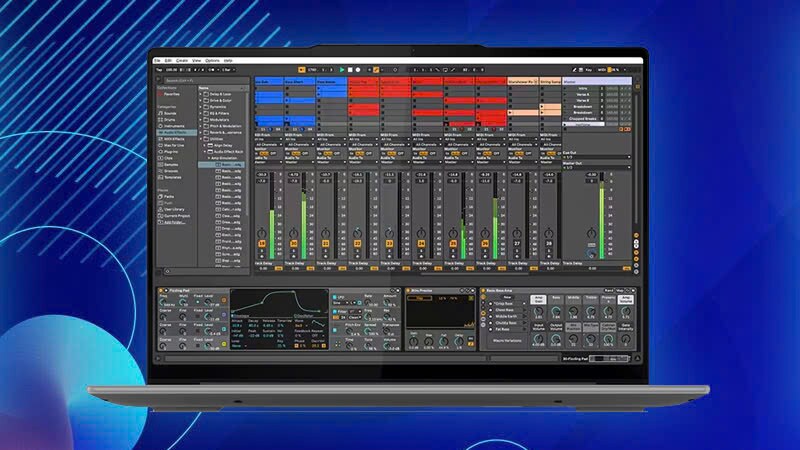This screenshot has height=450, width=800.
Task: Toggle the arrangement Loop switch
Action: (445, 70)
